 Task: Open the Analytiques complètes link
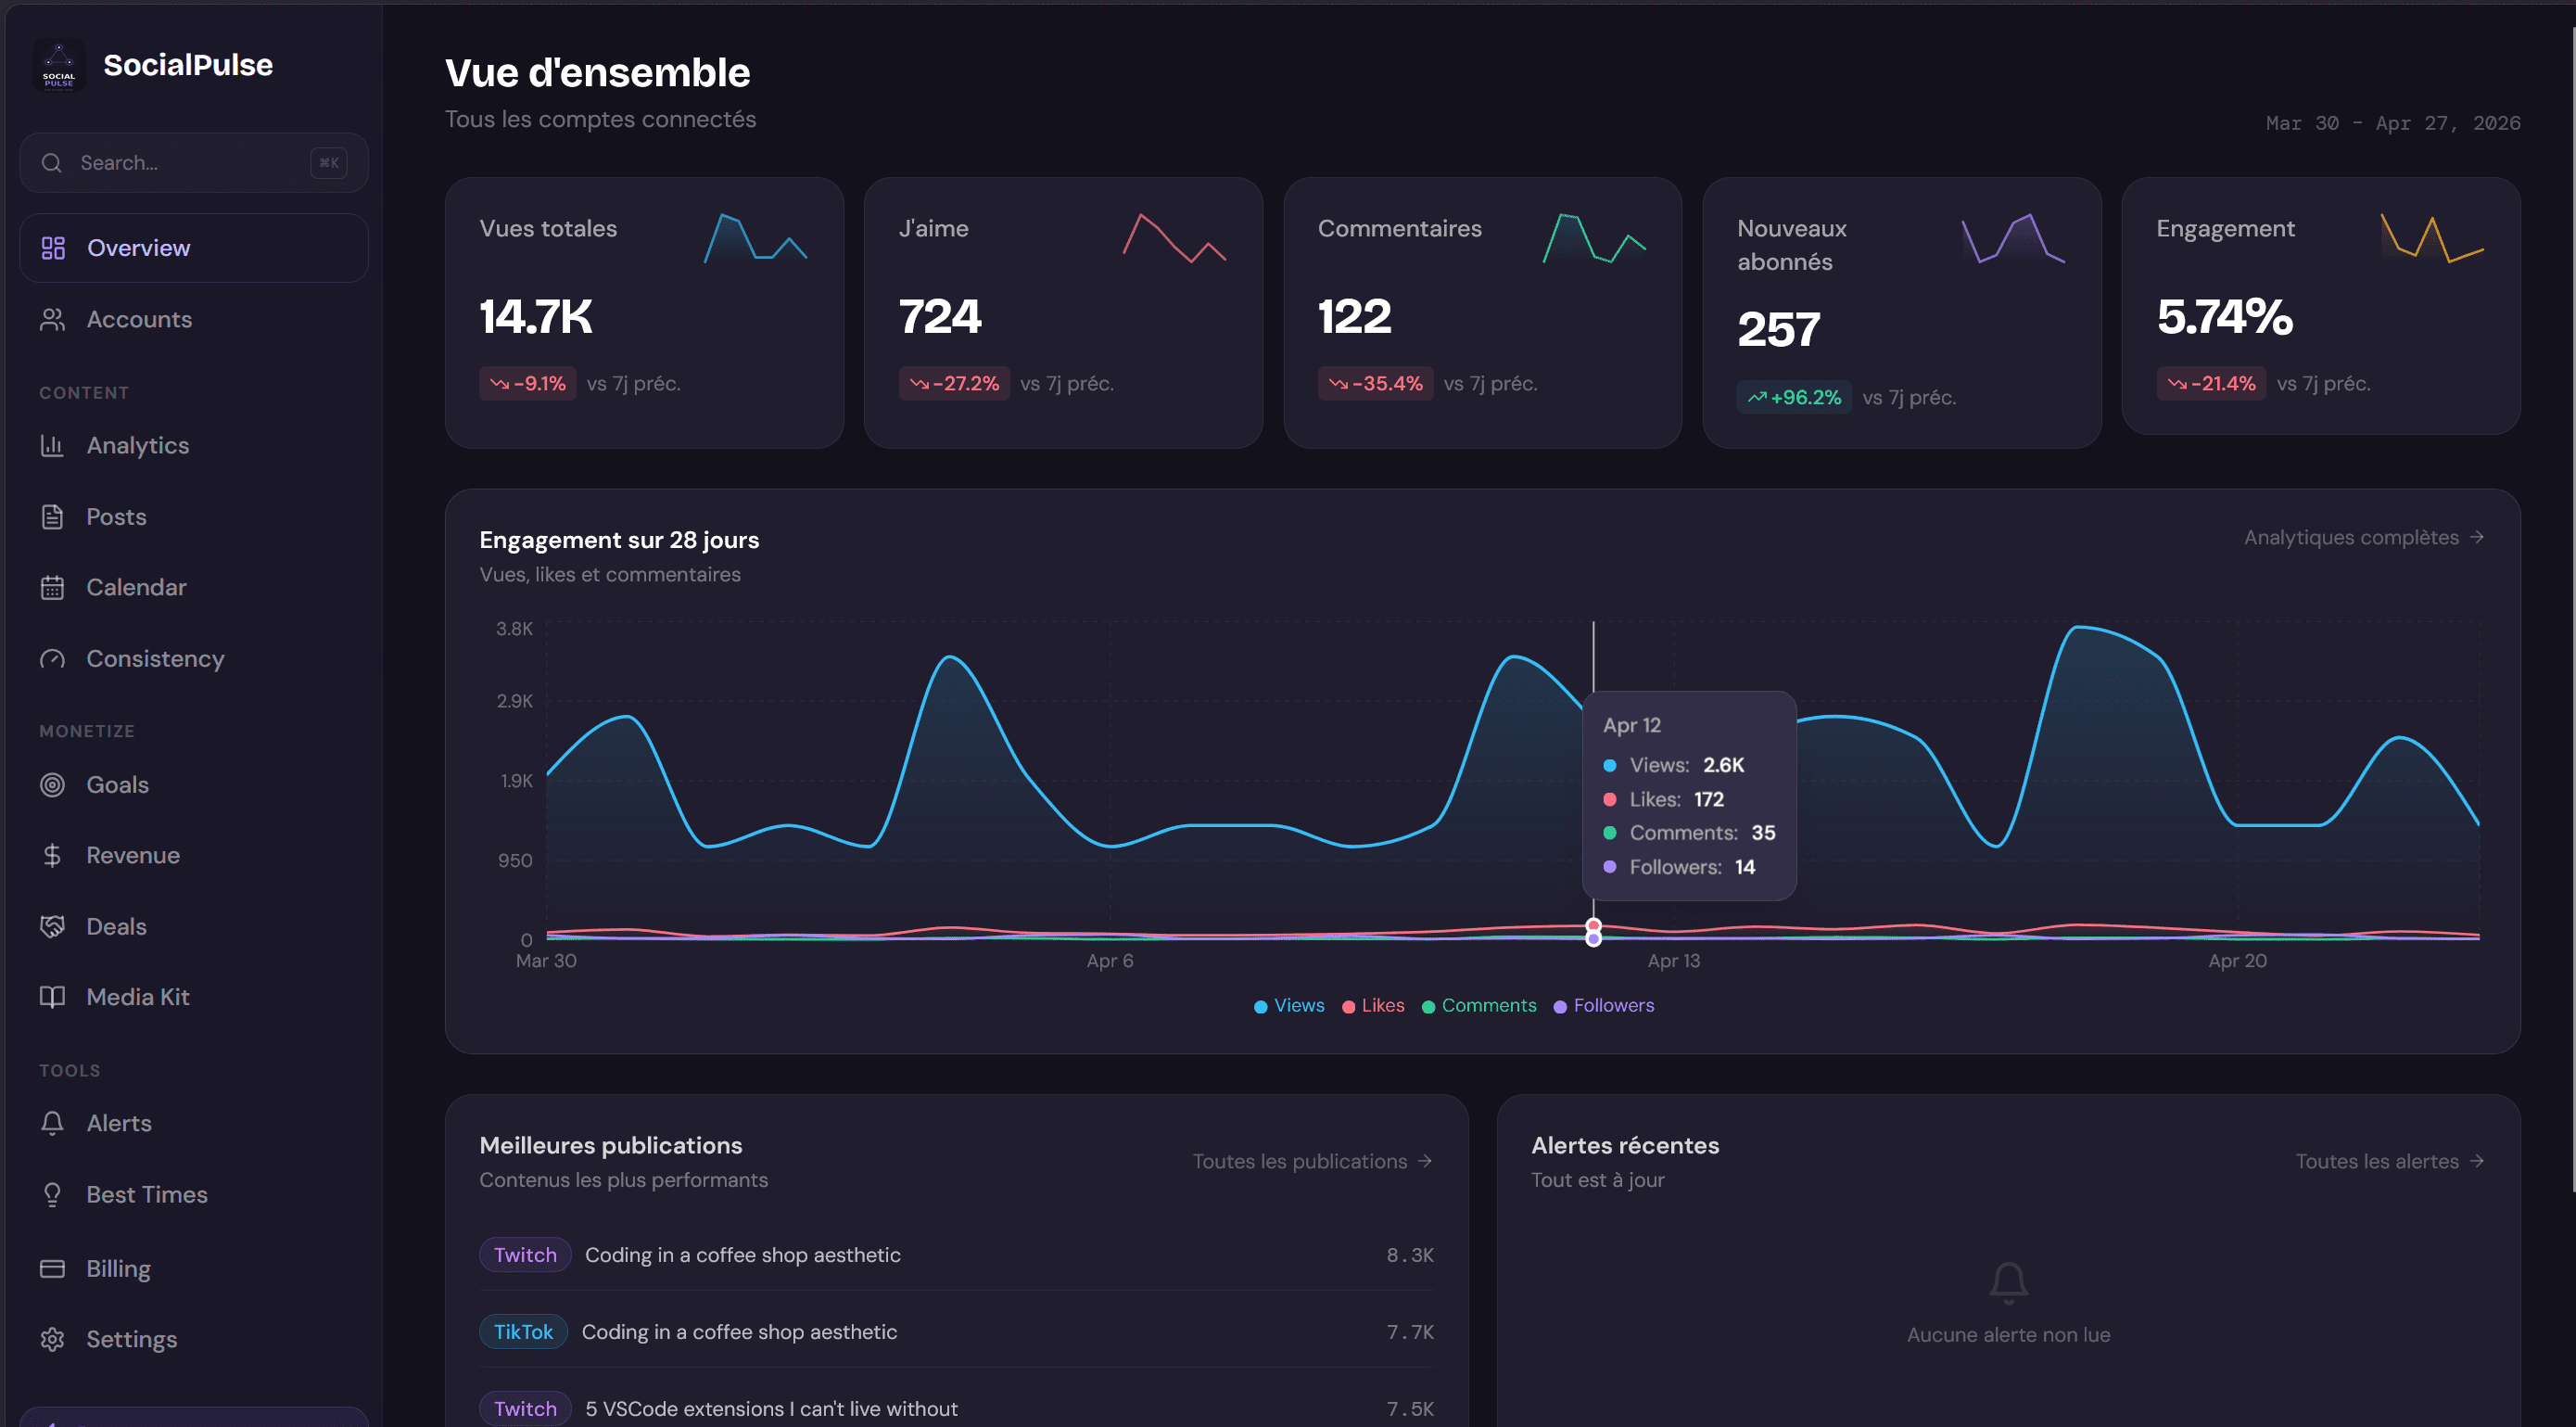[2364, 538]
